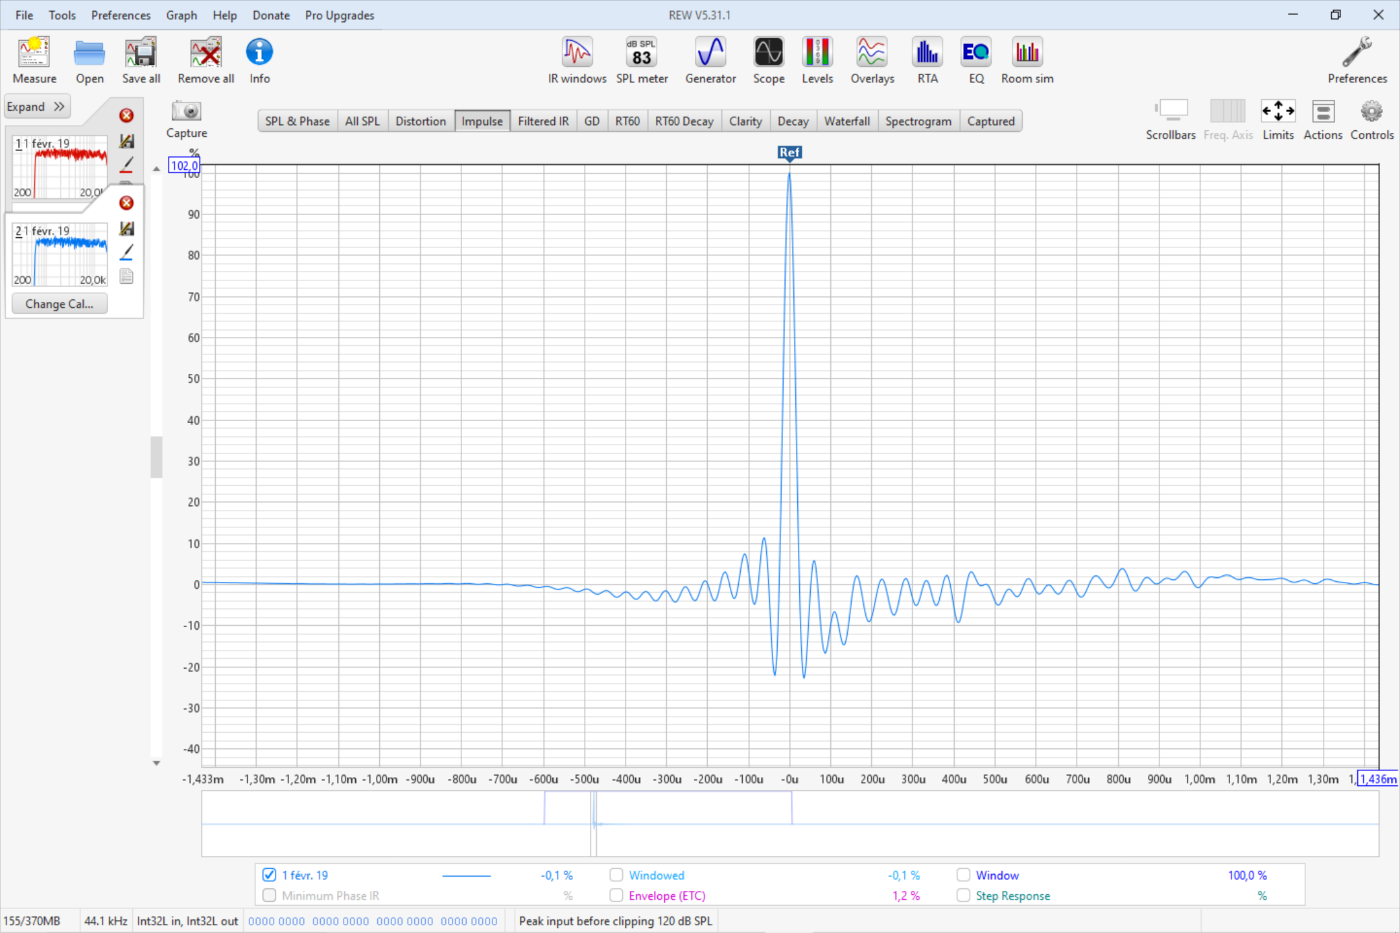The image size is (1400, 933).
Task: Open the Room sim tool
Action: (x=1026, y=59)
